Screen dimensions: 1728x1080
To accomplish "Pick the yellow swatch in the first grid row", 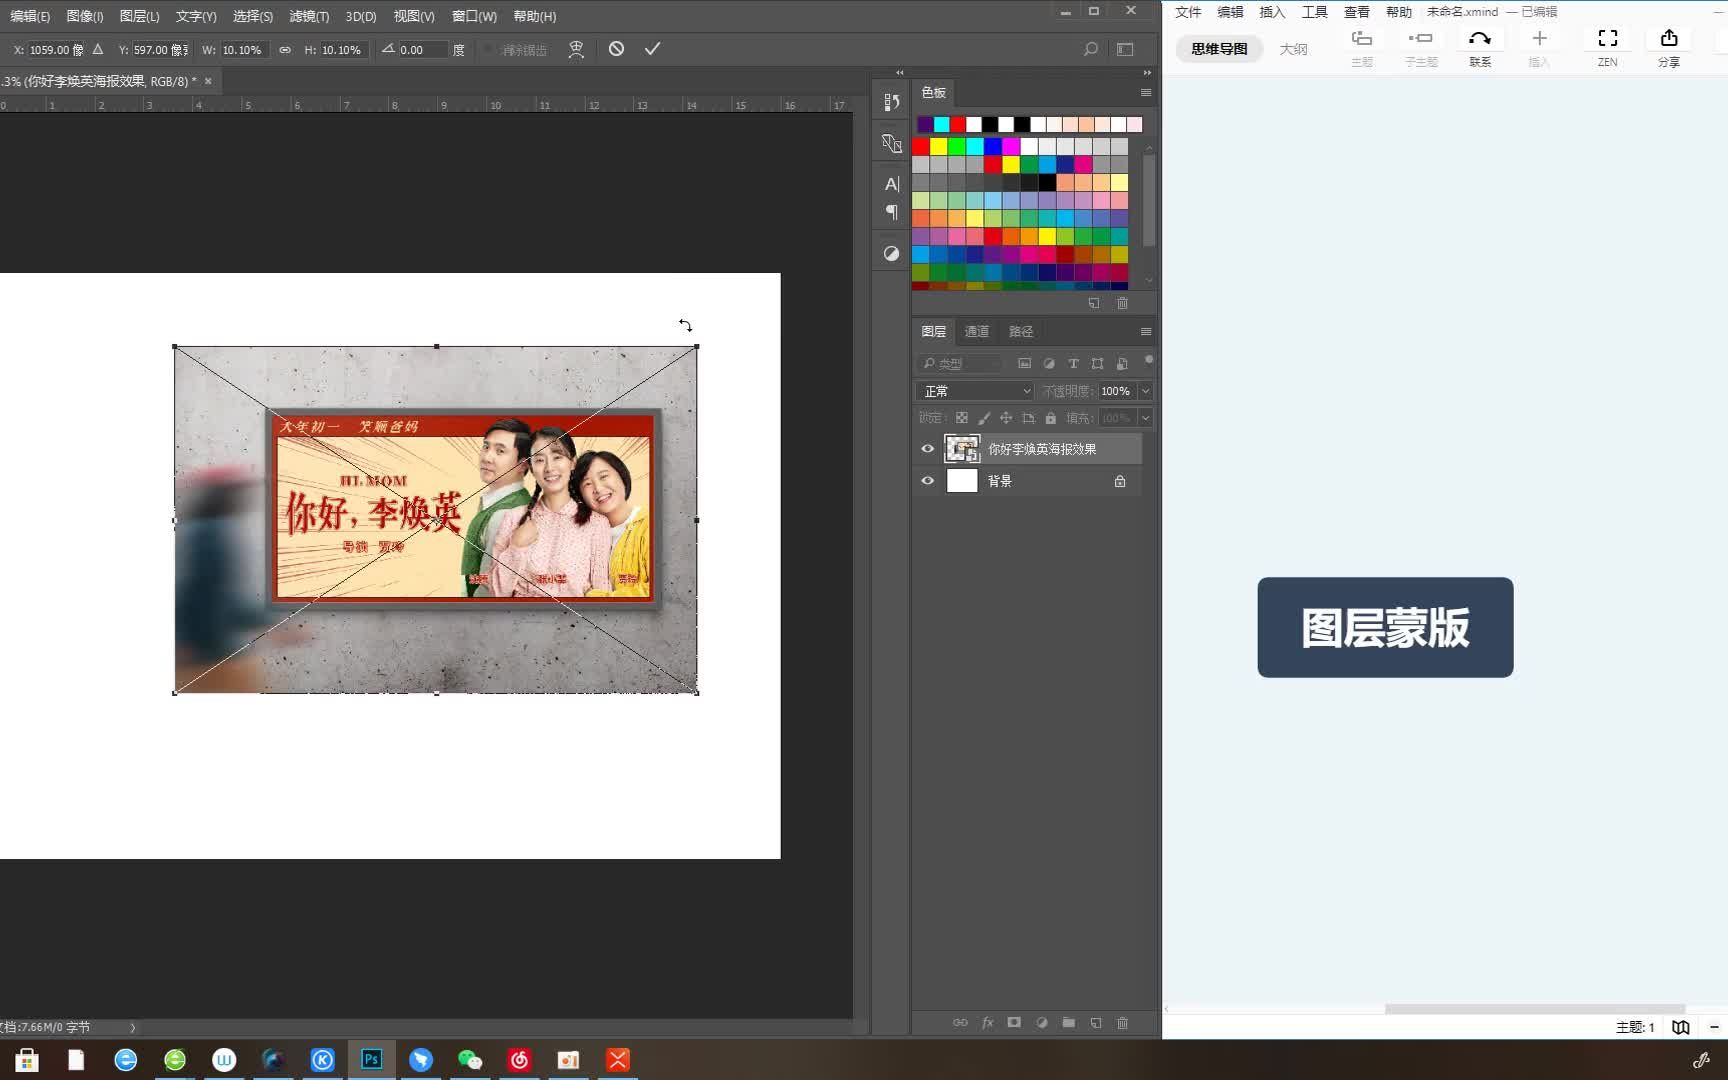I will 938,146.
